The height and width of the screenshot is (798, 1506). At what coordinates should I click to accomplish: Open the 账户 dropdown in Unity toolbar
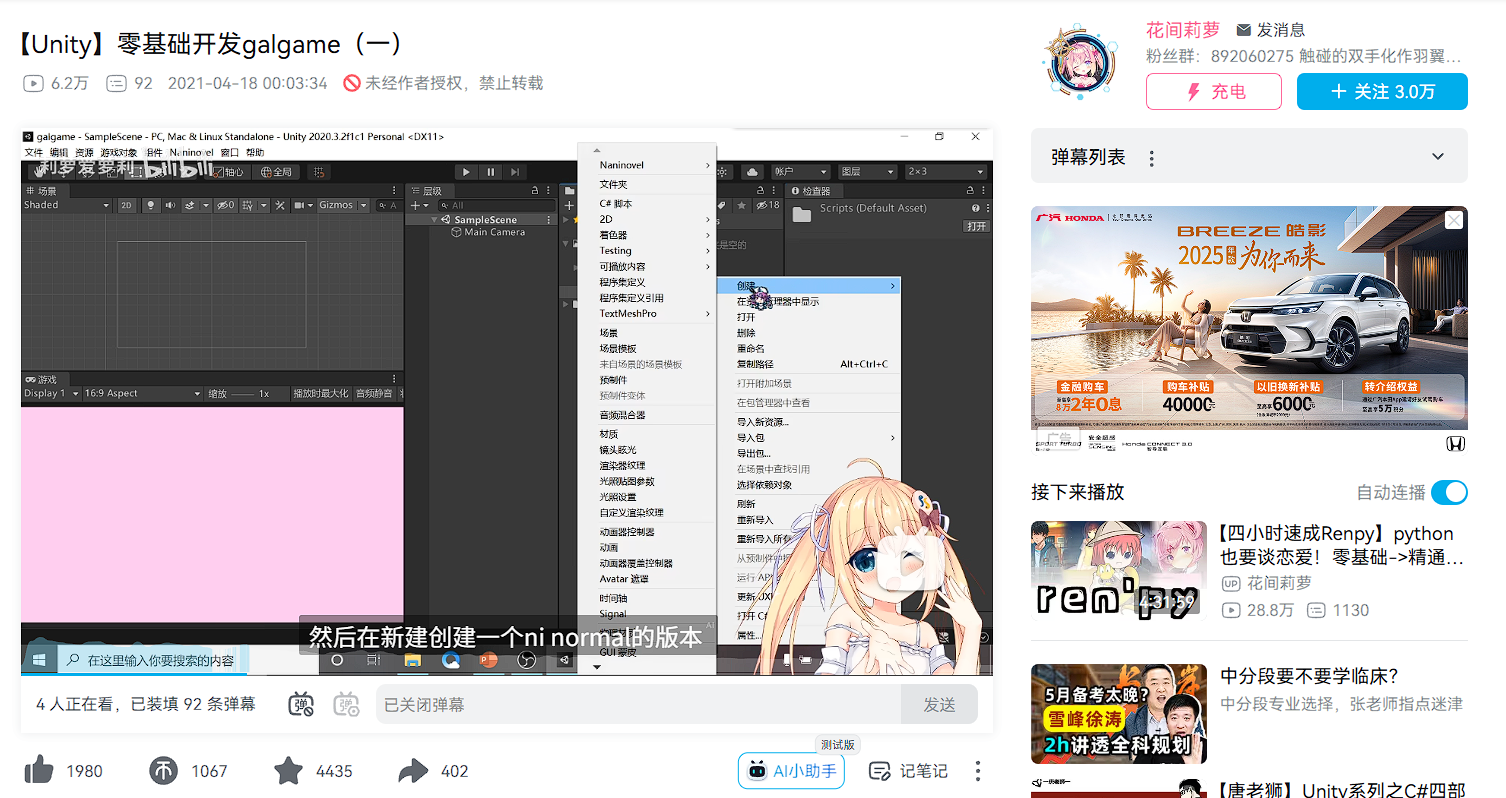800,172
